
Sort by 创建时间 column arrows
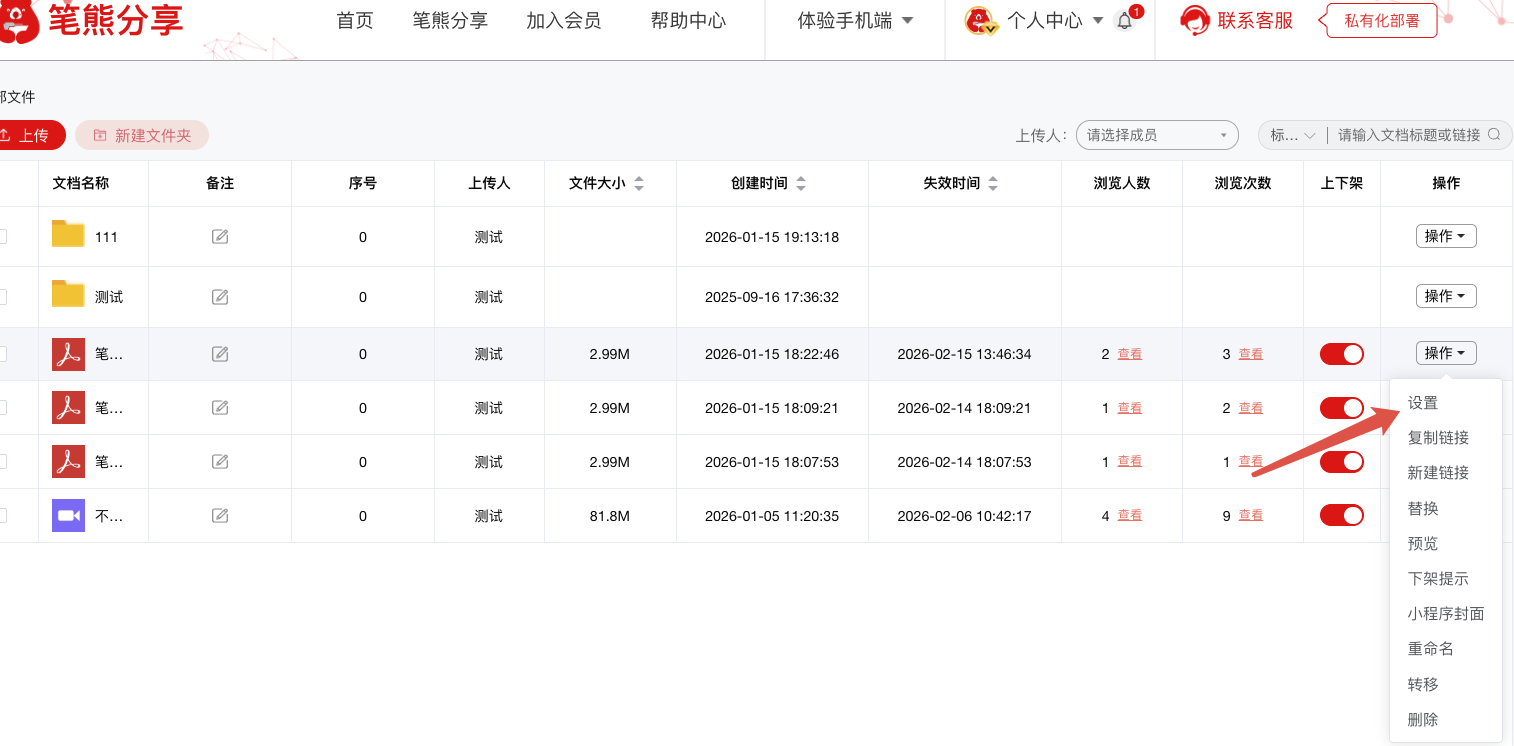800,184
